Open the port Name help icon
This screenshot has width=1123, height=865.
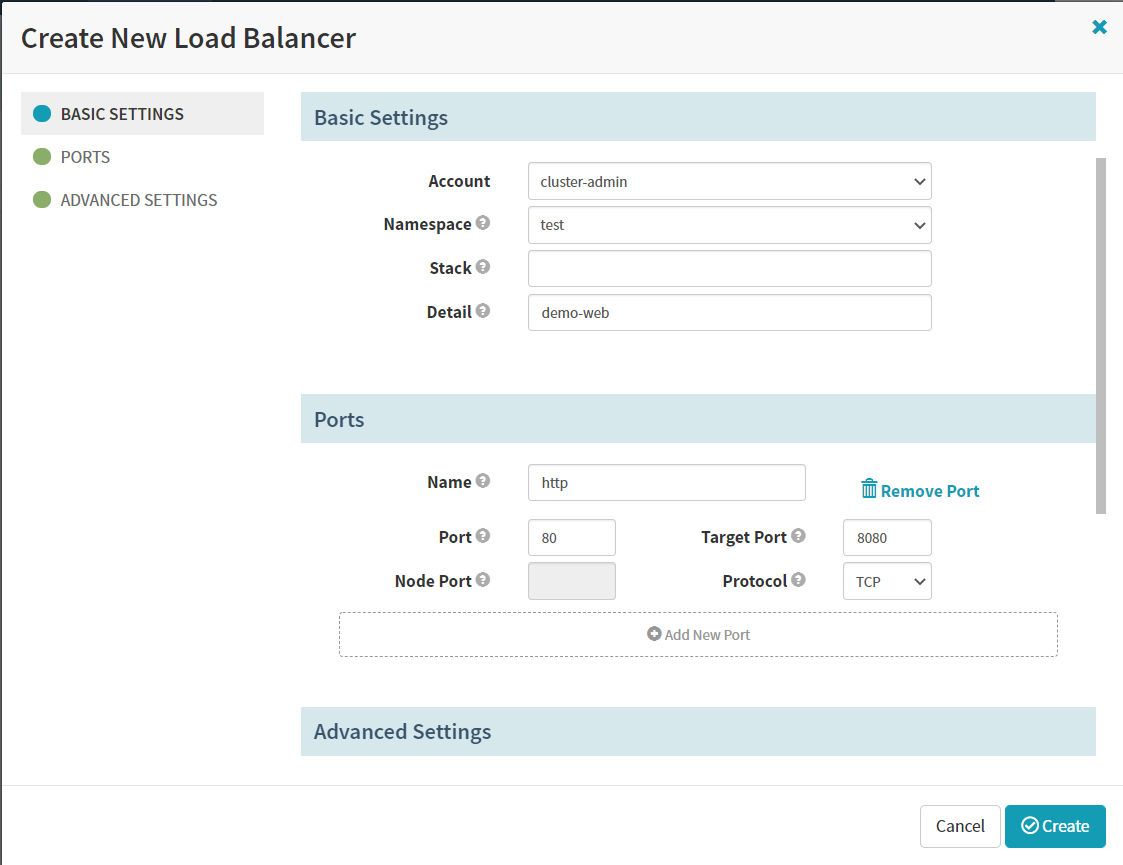[x=483, y=480]
